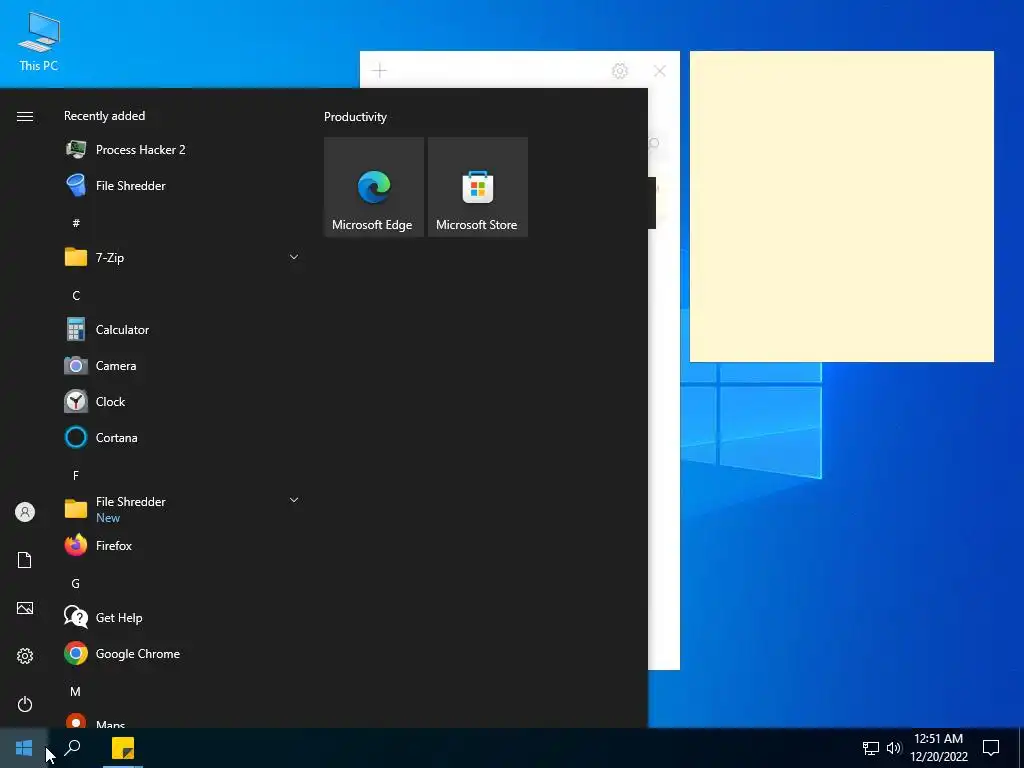Open the Microsoft Store tile

[477, 187]
